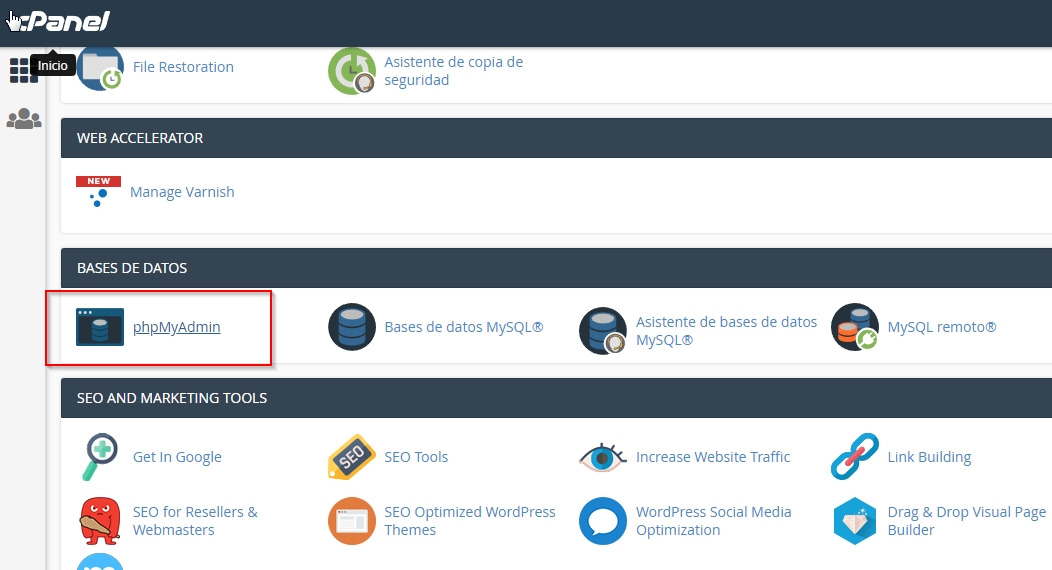Collapse the WEB ACCELERATOR section header
The height and width of the screenshot is (570, 1052).
pos(556,138)
